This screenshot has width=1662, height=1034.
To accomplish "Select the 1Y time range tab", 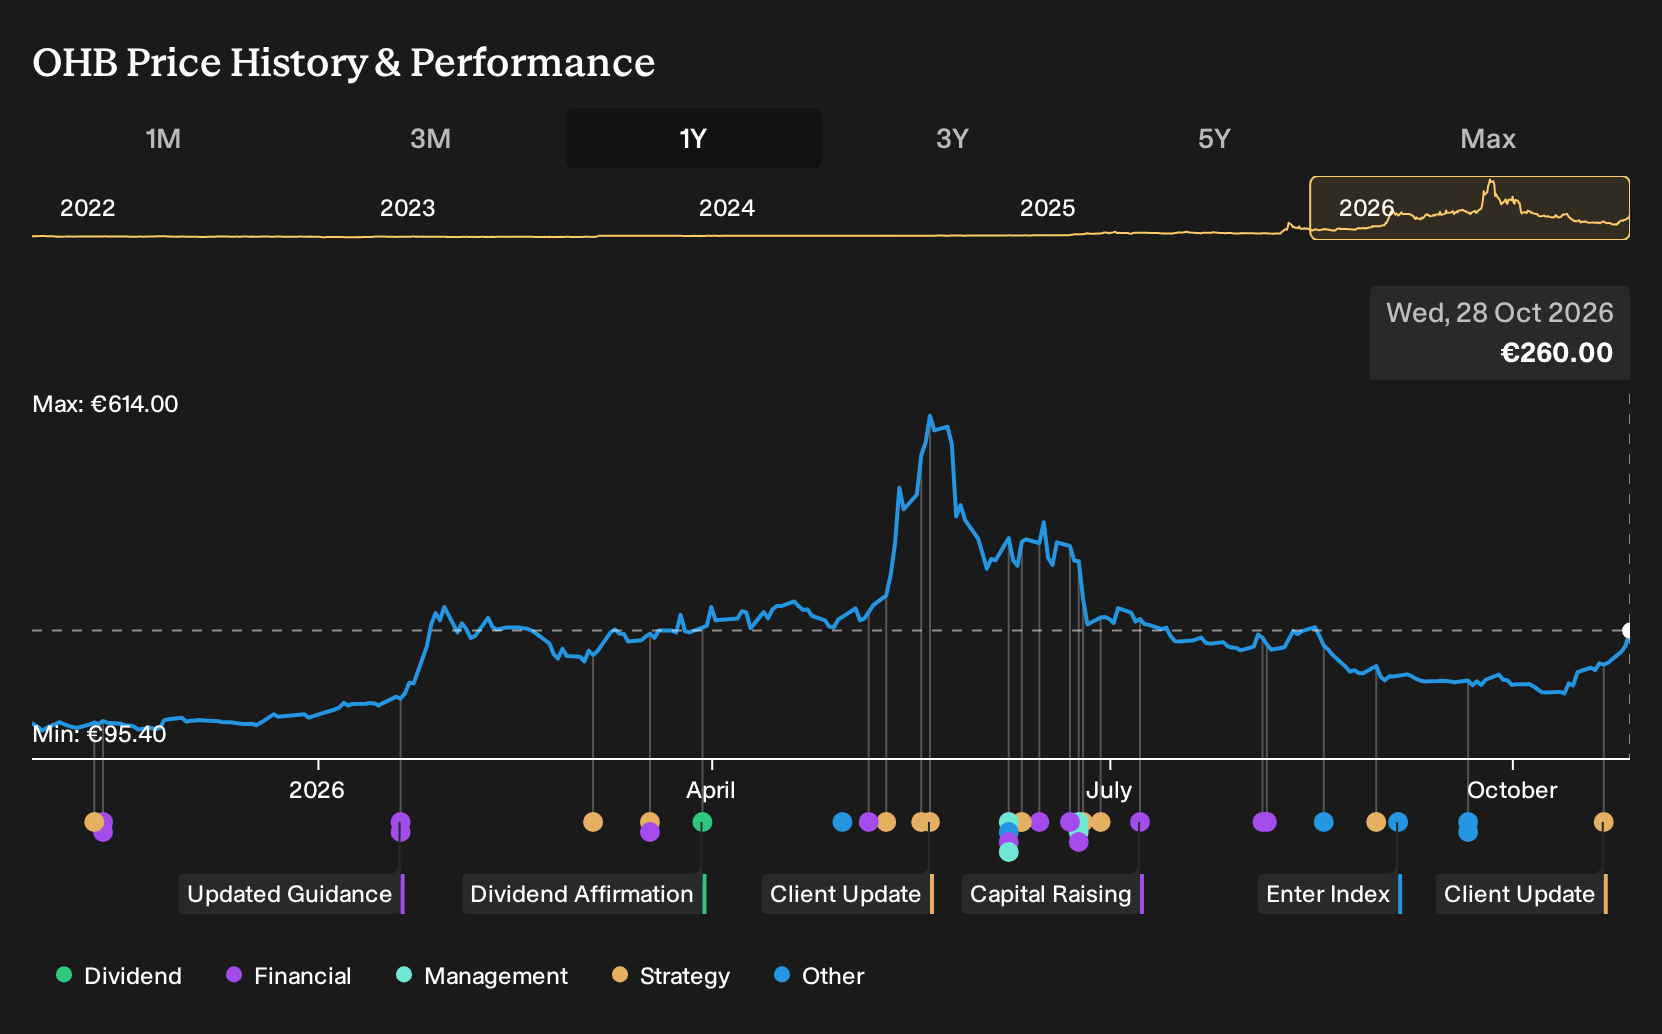I will point(694,138).
